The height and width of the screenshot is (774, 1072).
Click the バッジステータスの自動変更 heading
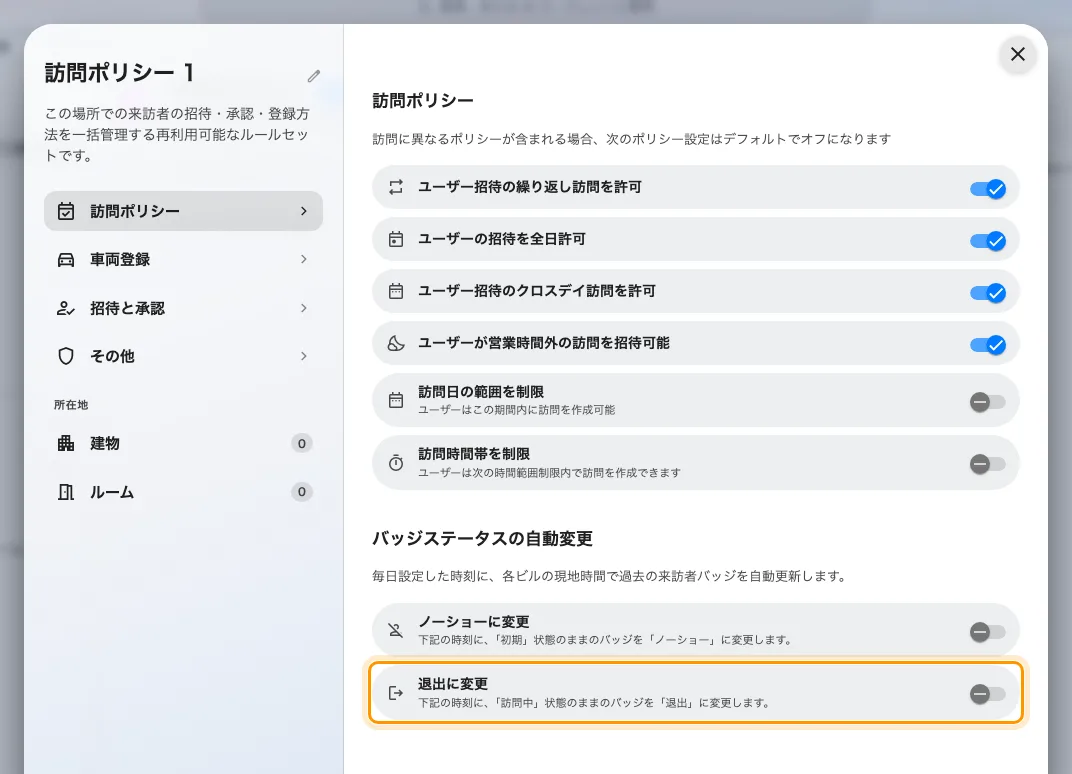pos(482,539)
